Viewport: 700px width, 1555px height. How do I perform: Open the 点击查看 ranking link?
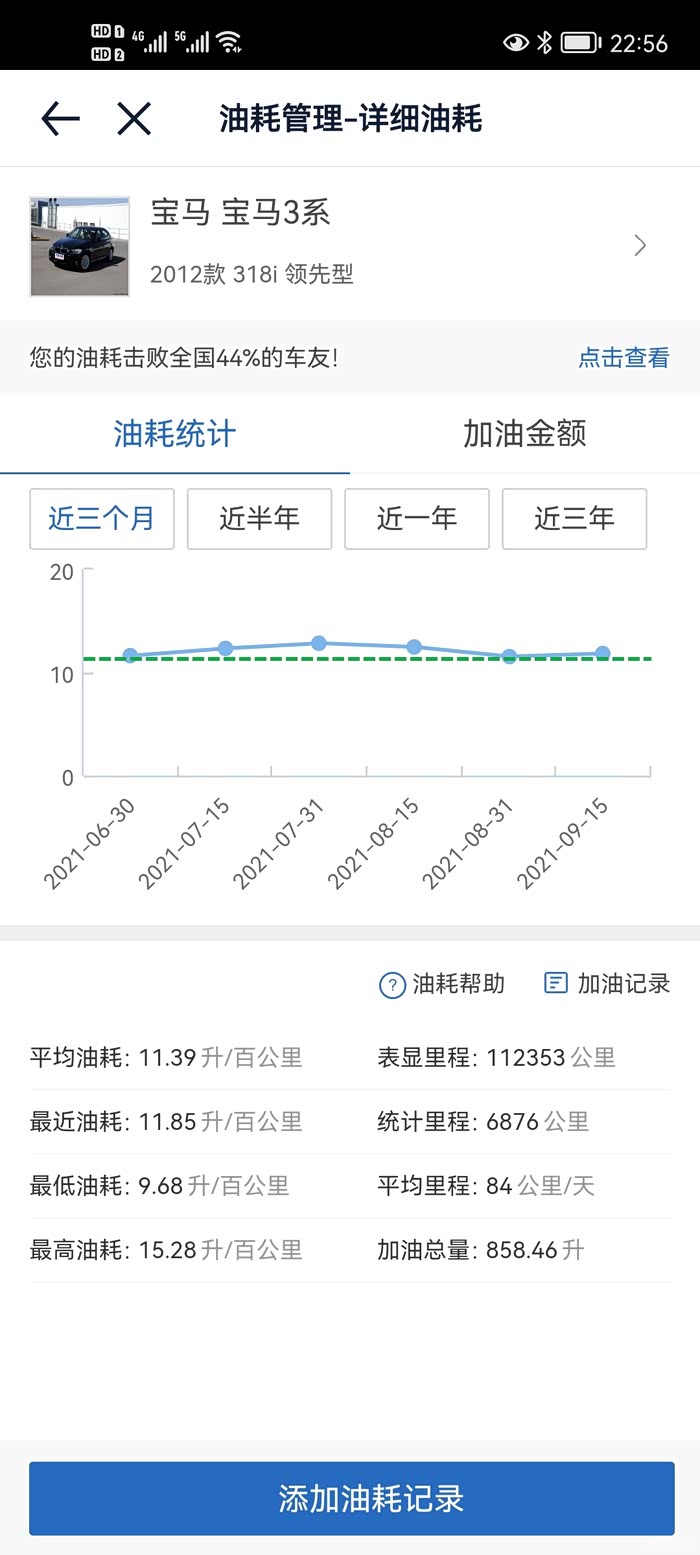[x=623, y=358]
